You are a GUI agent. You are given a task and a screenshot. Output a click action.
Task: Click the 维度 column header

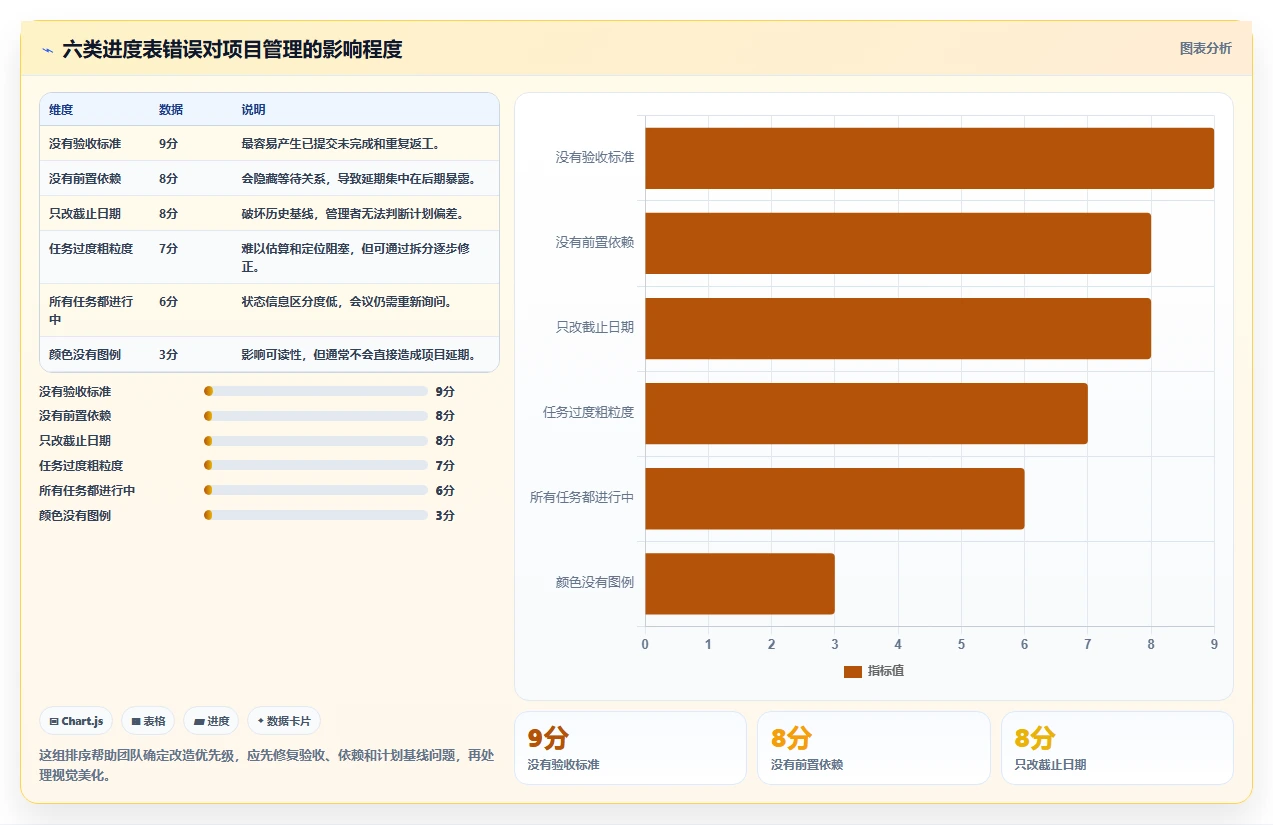(61, 110)
